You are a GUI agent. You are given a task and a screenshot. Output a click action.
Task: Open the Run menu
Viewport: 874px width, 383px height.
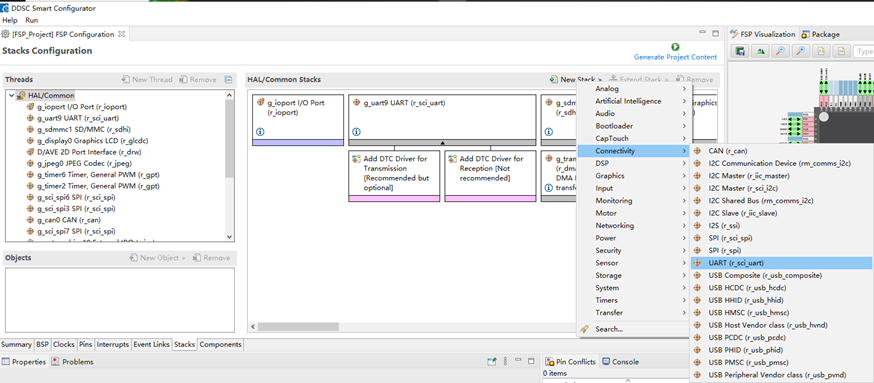coord(32,20)
